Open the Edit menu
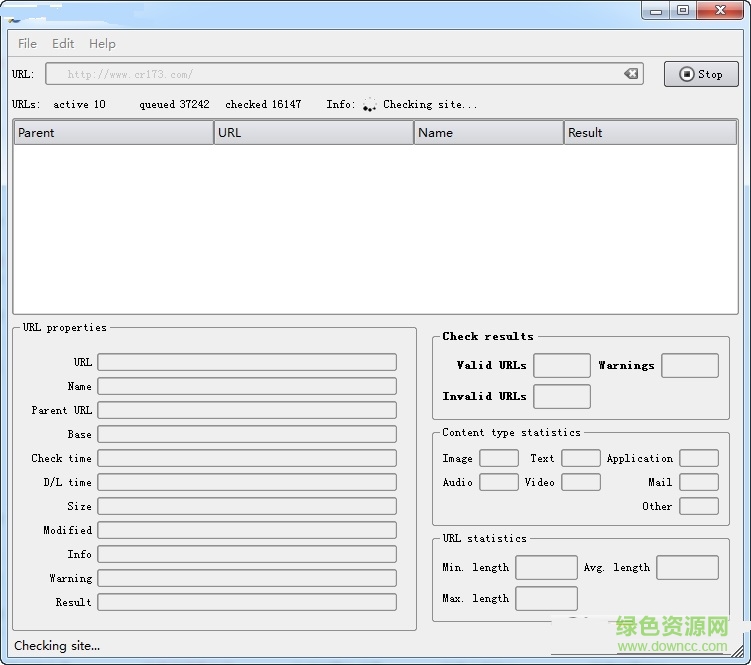751x665 pixels. [x=63, y=44]
